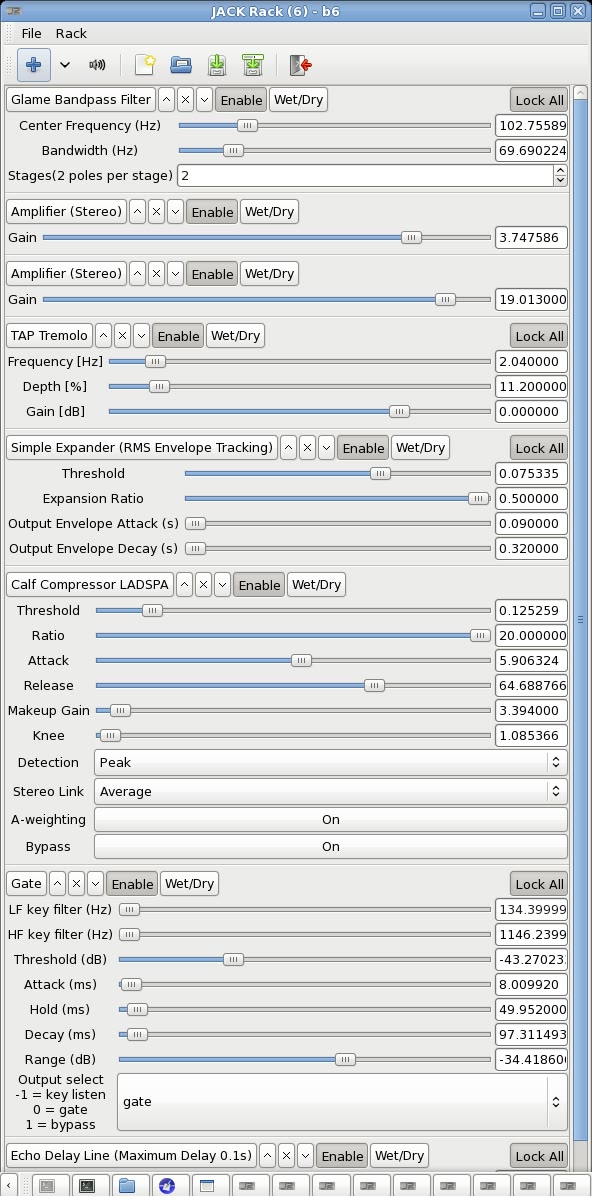Viewport: 592px width, 1196px height.
Task: Create a new rack with the New icon
Action: 144,65
